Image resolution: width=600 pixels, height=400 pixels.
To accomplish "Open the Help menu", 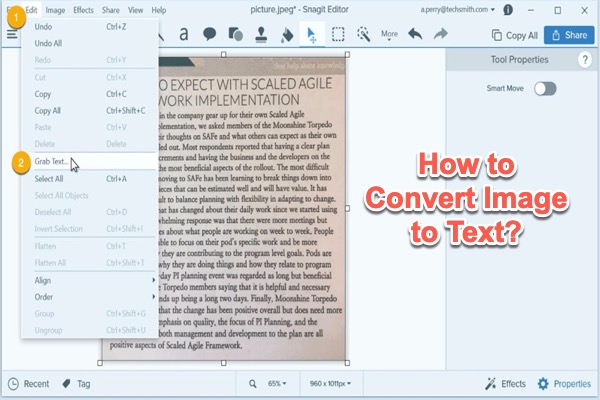I will pyautogui.click(x=158, y=10).
